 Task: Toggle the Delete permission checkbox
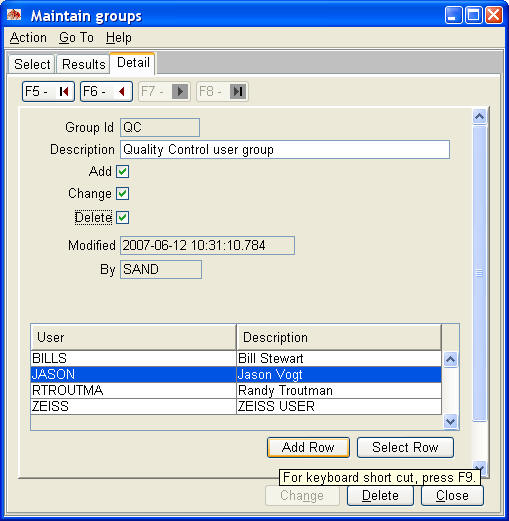click(122, 217)
